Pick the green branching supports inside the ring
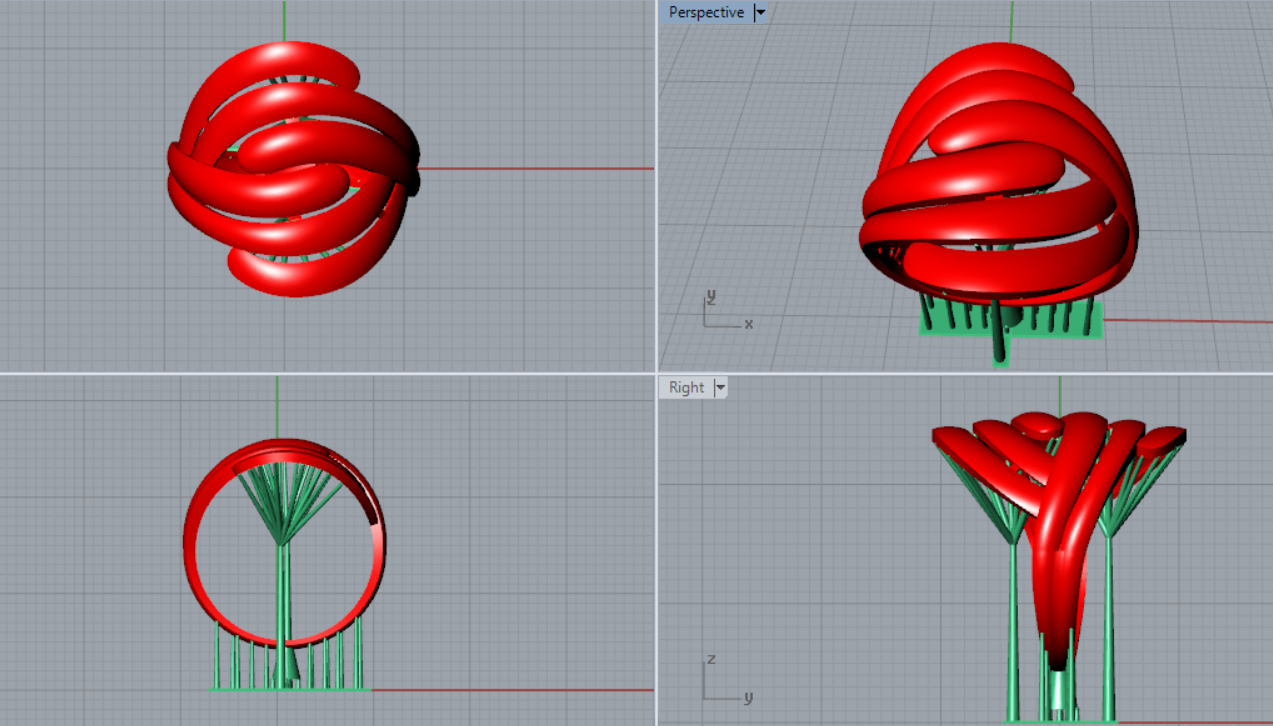Image resolution: width=1273 pixels, height=726 pixels. coord(285,500)
